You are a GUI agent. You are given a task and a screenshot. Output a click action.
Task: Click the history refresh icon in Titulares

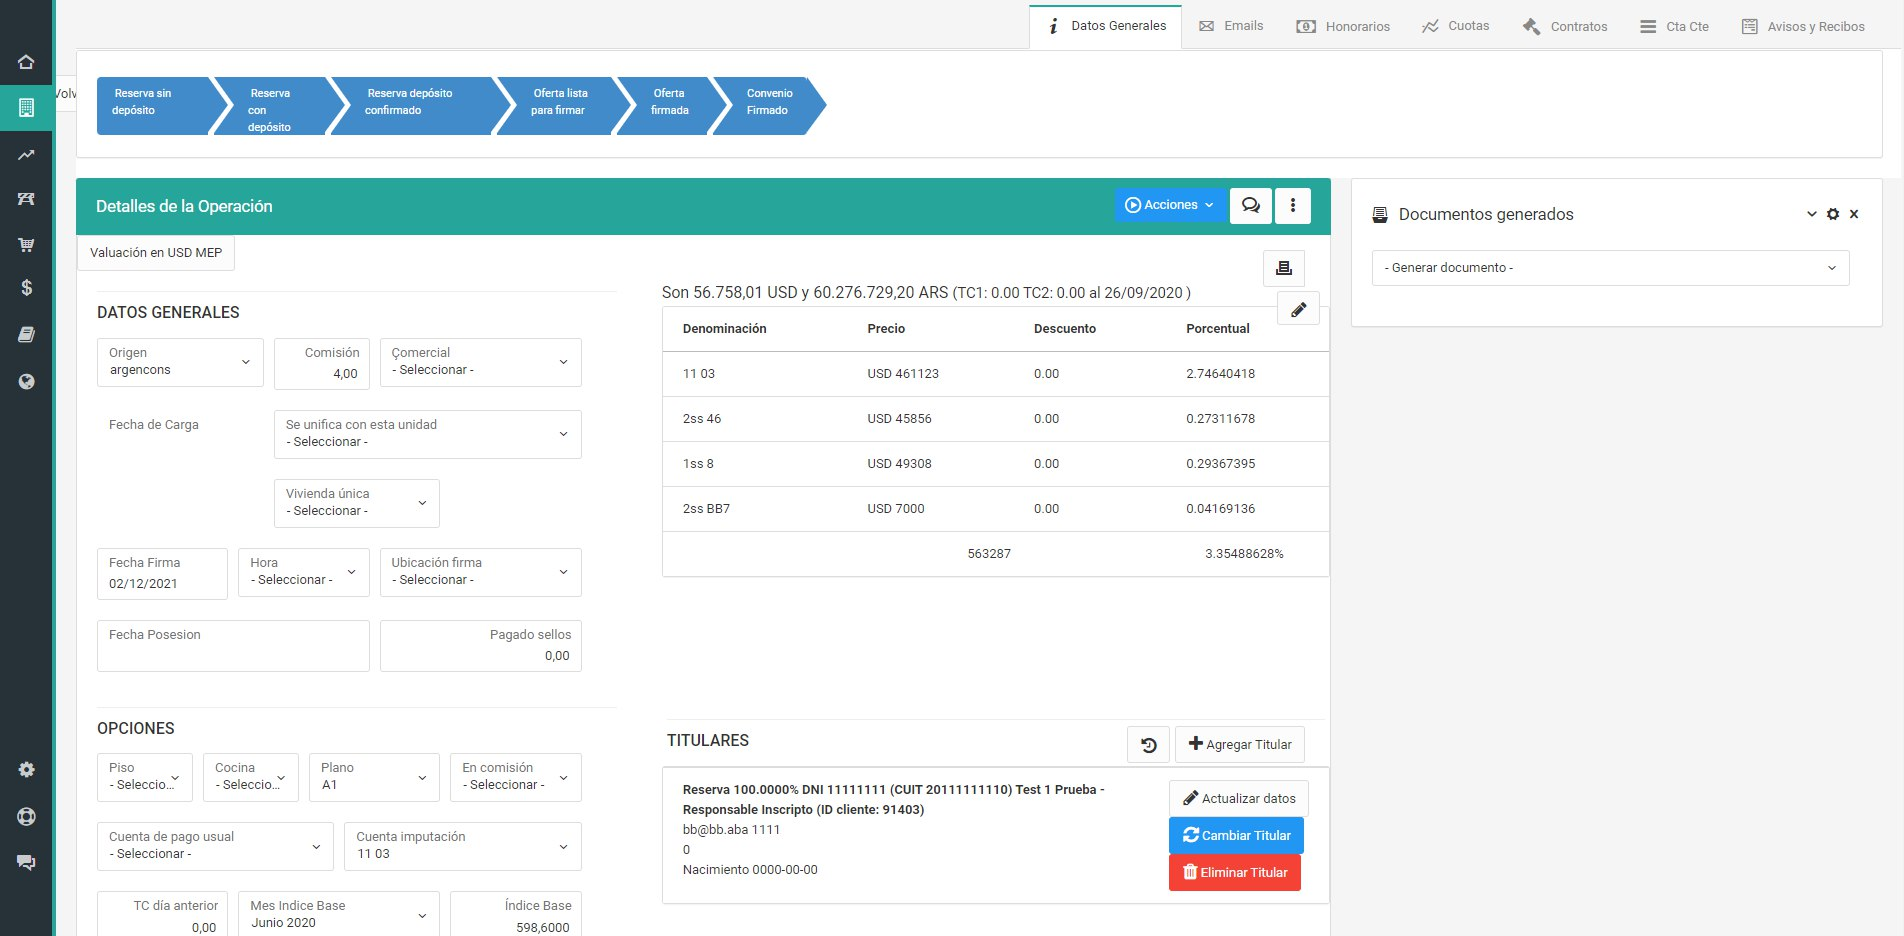1148,745
